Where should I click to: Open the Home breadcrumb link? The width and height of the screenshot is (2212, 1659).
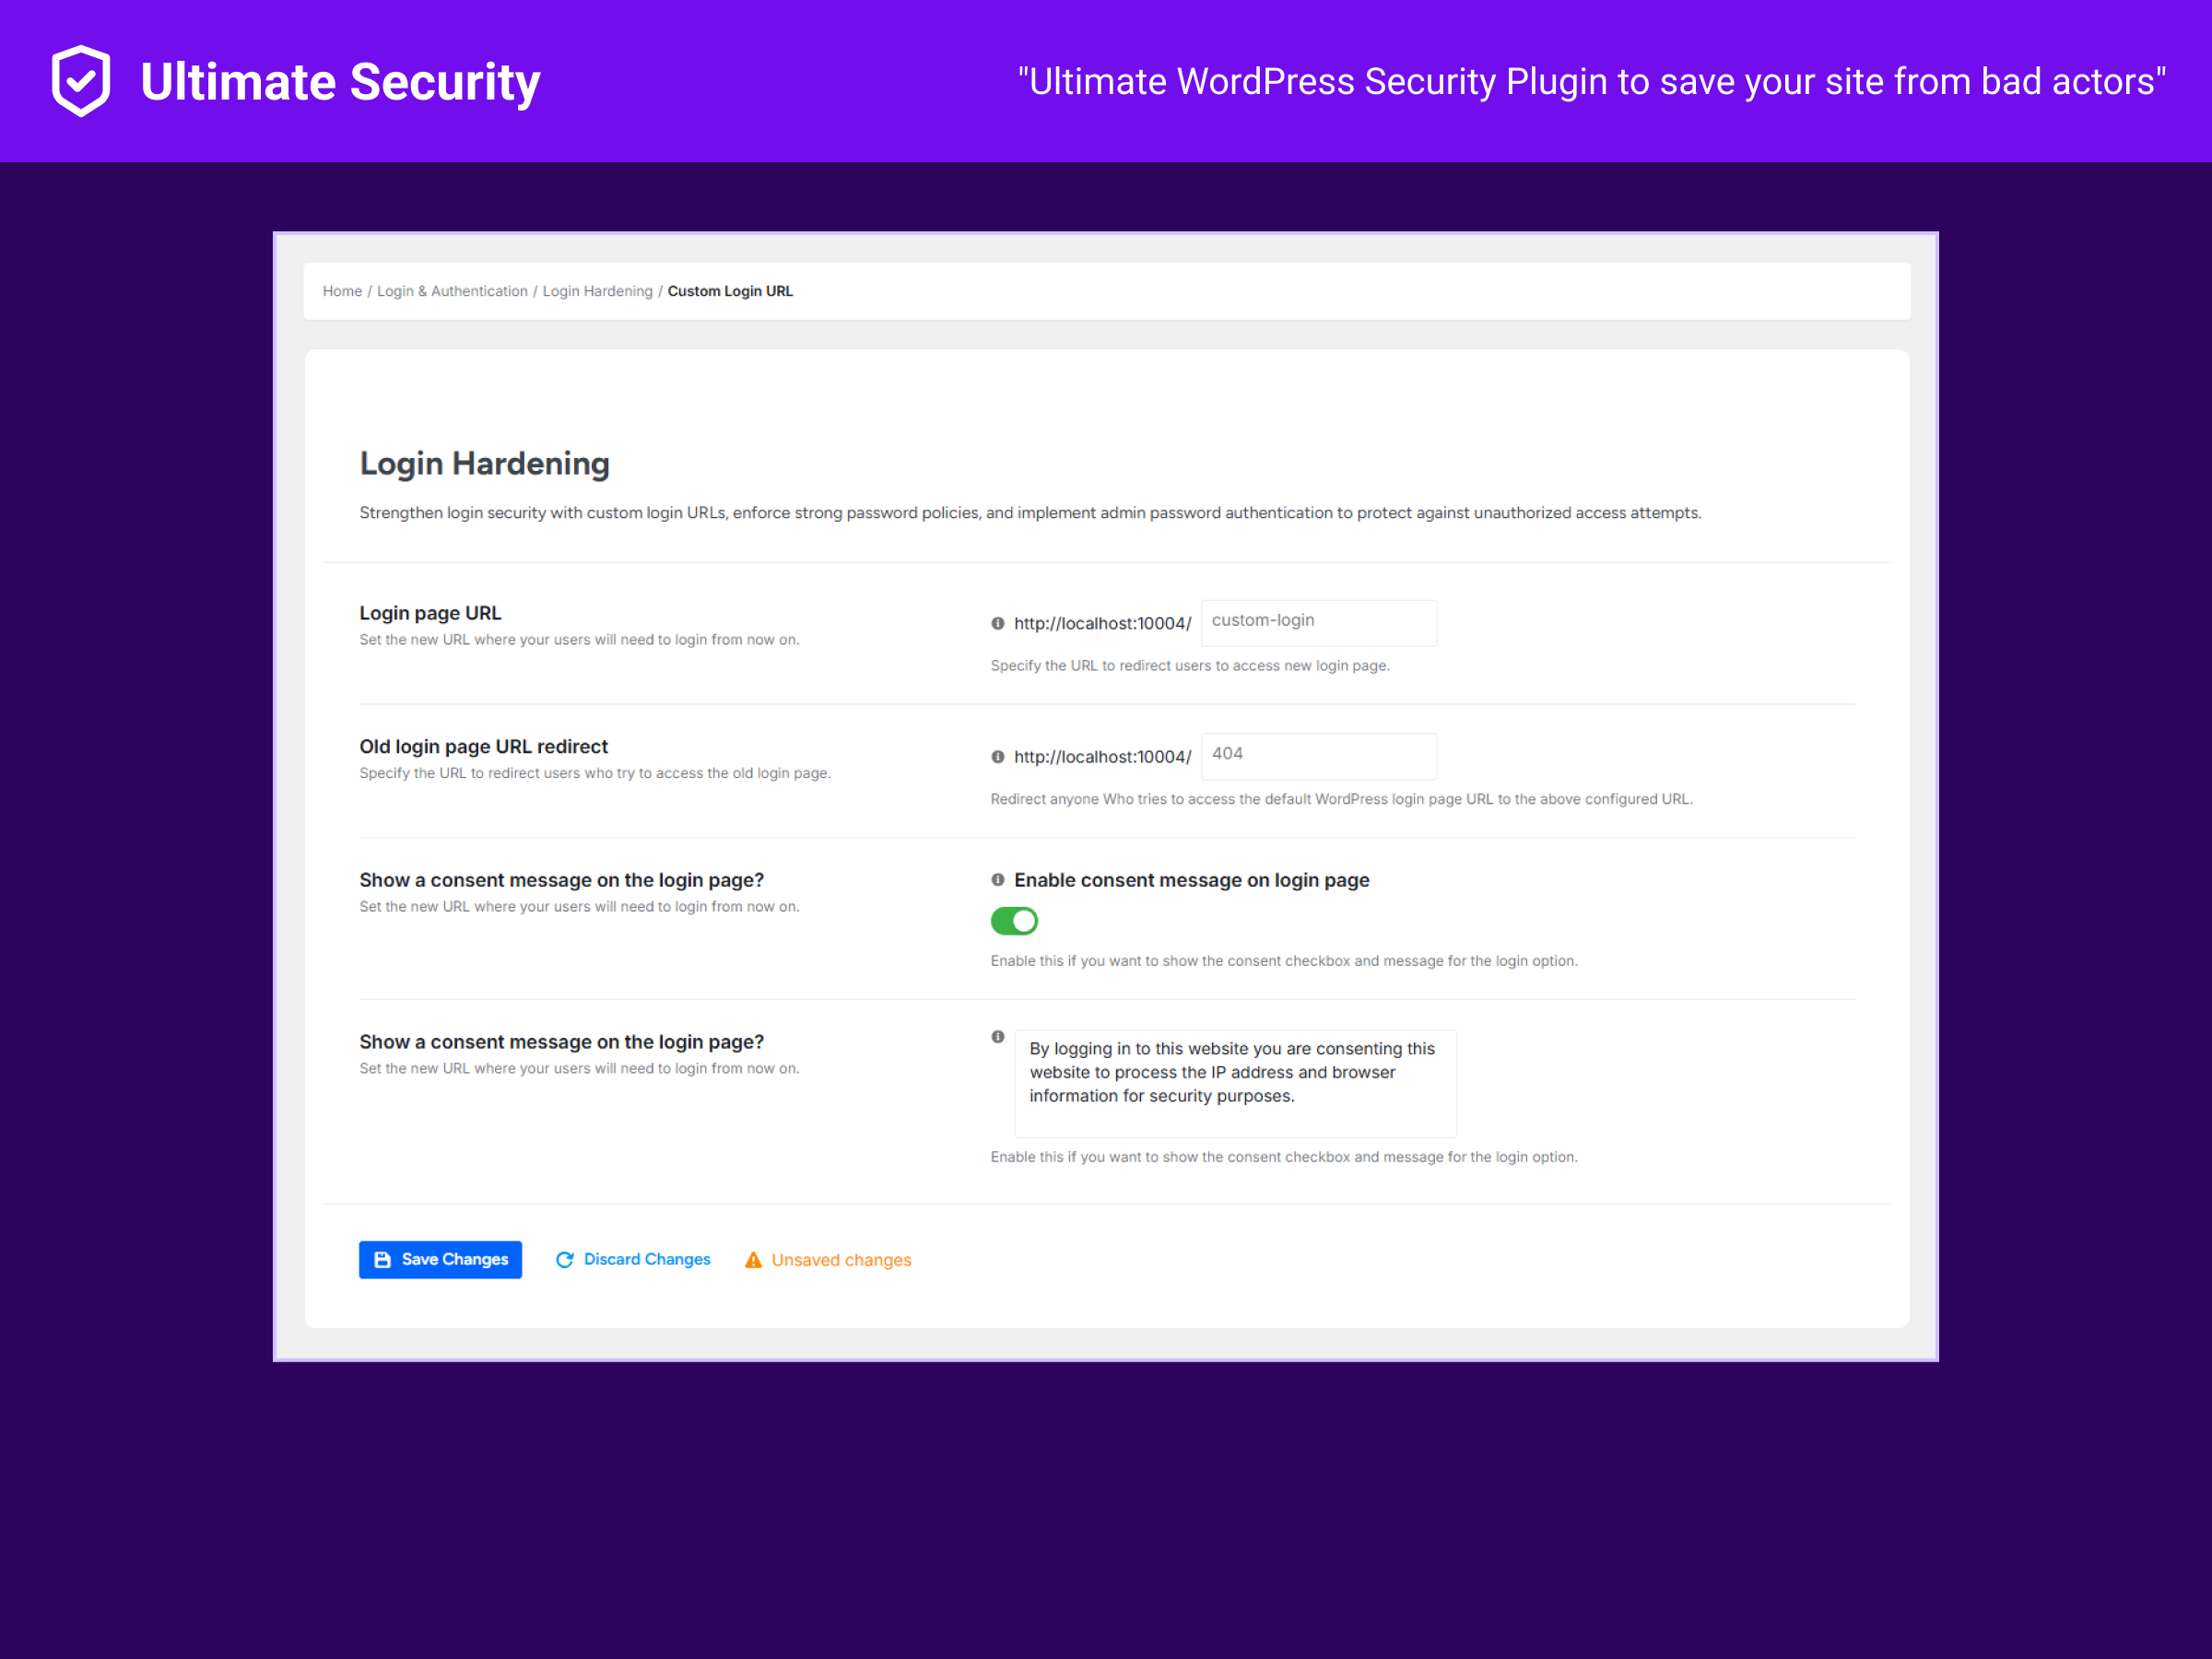coord(342,291)
